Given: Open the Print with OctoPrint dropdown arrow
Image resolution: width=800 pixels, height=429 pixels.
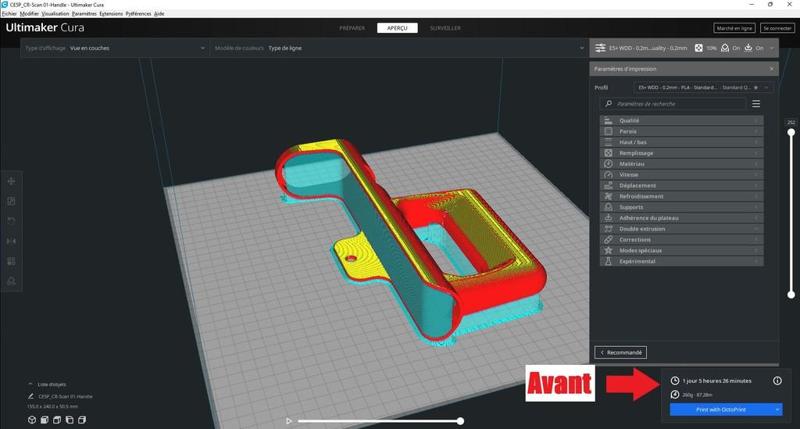Looking at the screenshot, I should (778, 410).
